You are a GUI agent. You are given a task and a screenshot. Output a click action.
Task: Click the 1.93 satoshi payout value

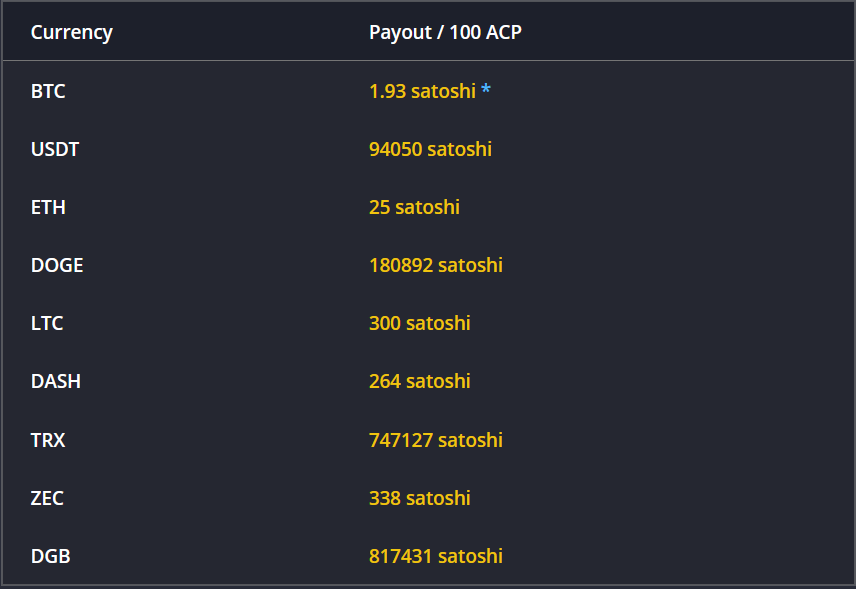coord(423,91)
